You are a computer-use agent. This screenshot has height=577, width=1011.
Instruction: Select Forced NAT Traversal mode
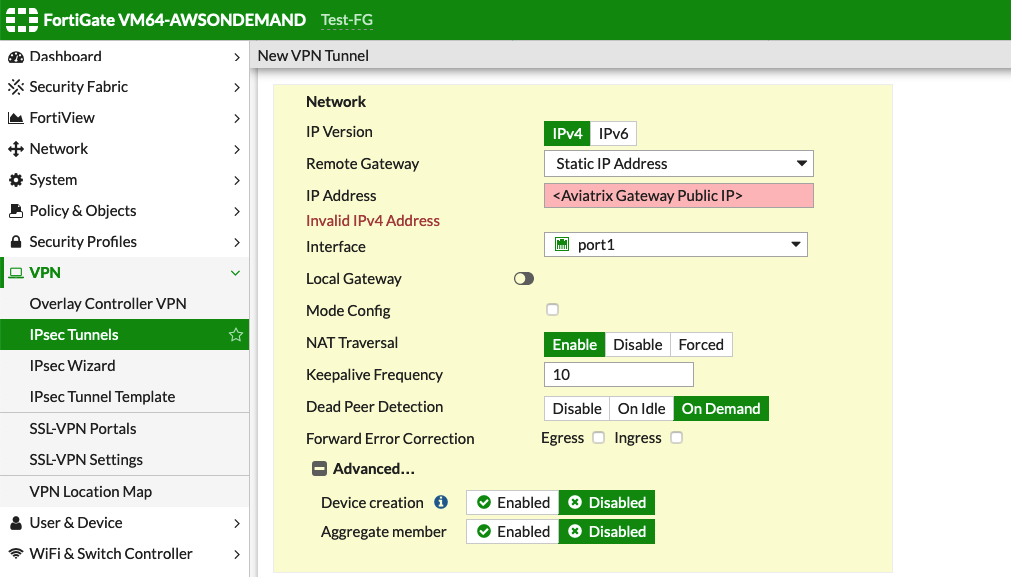click(701, 344)
